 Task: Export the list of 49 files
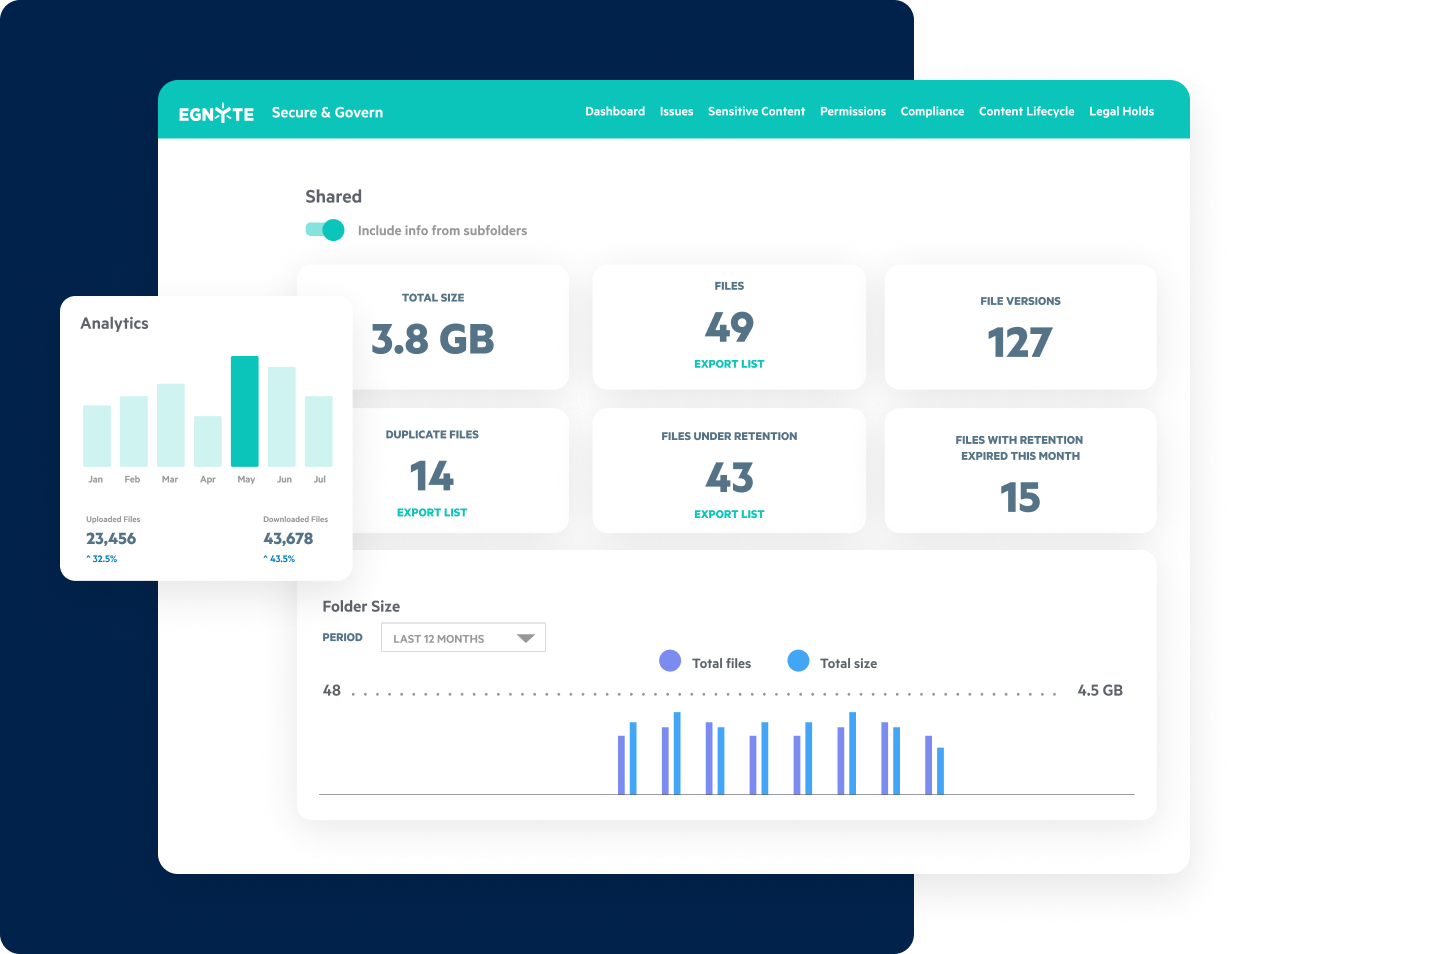coord(729,363)
